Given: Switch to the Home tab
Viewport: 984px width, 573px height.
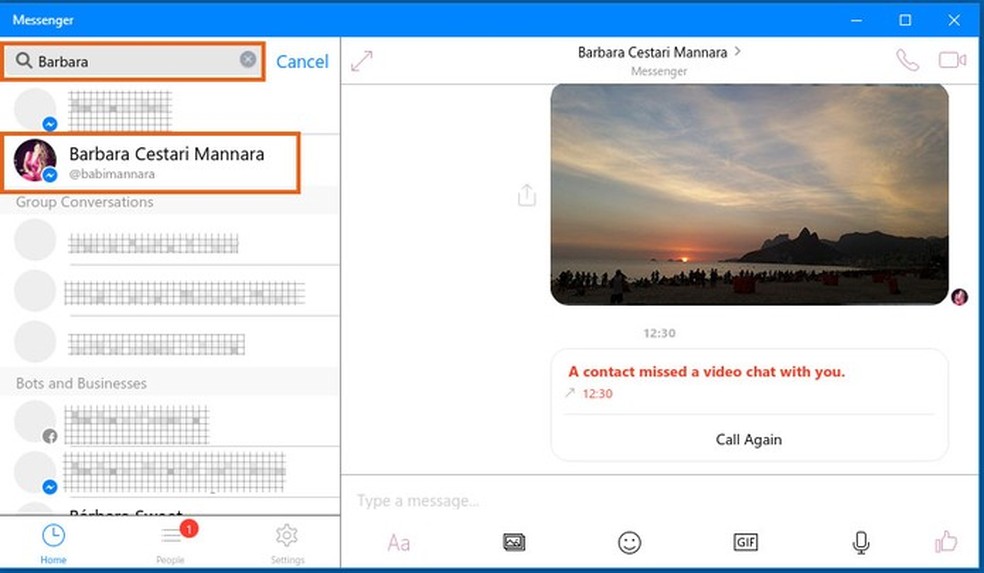Looking at the screenshot, I should (x=53, y=542).
